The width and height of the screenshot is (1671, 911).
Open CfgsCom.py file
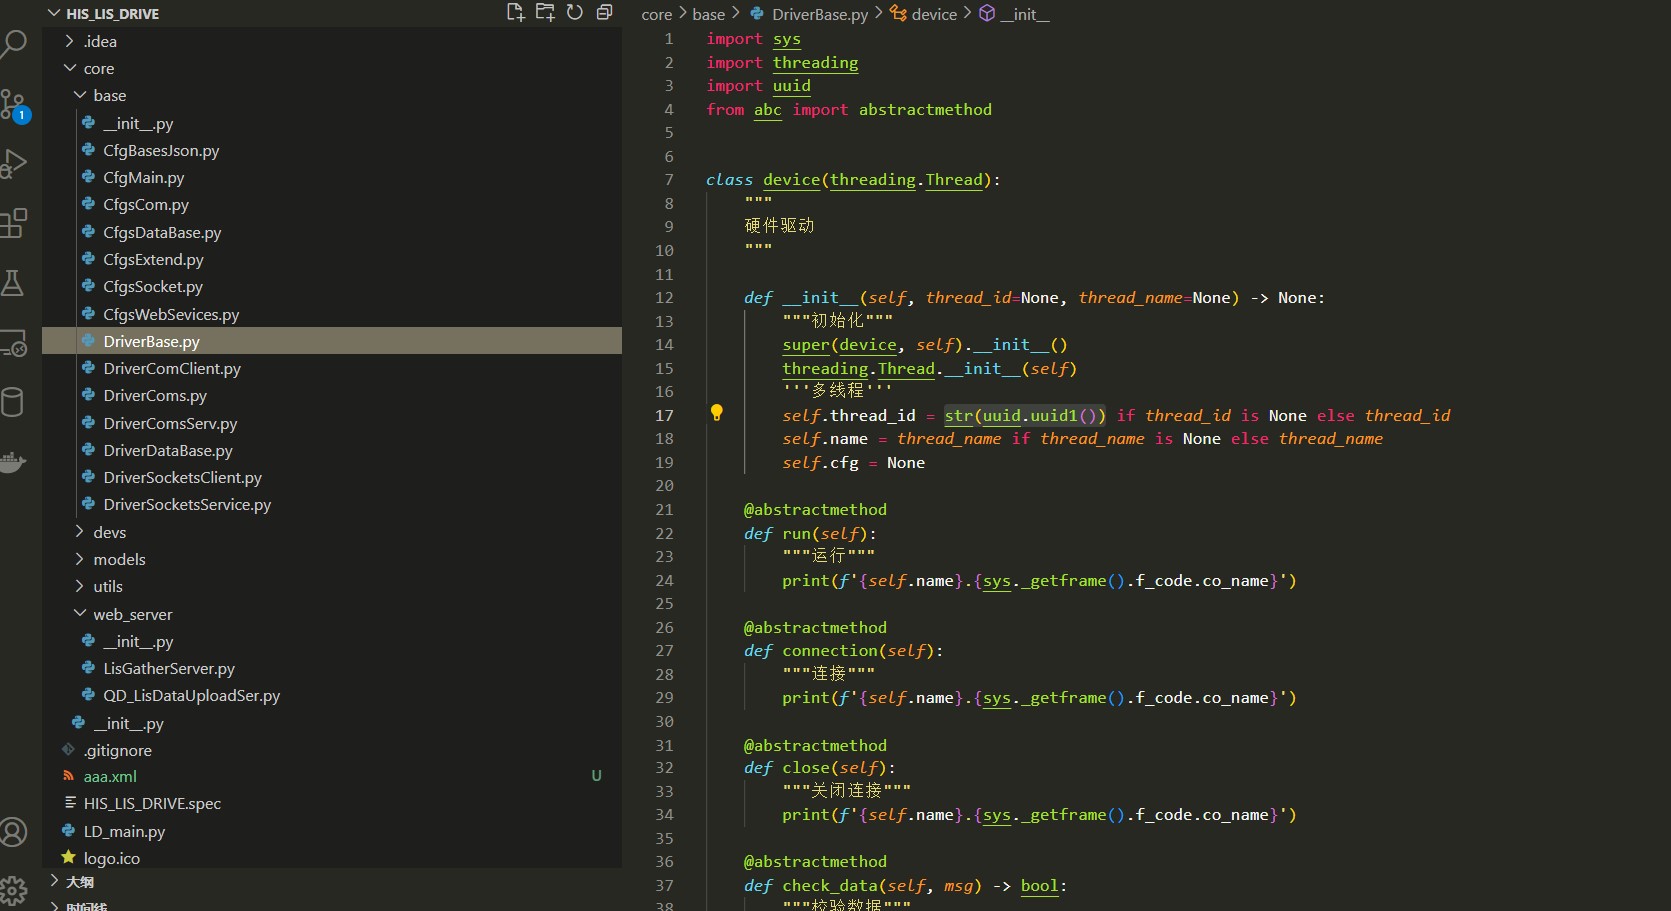pos(146,204)
